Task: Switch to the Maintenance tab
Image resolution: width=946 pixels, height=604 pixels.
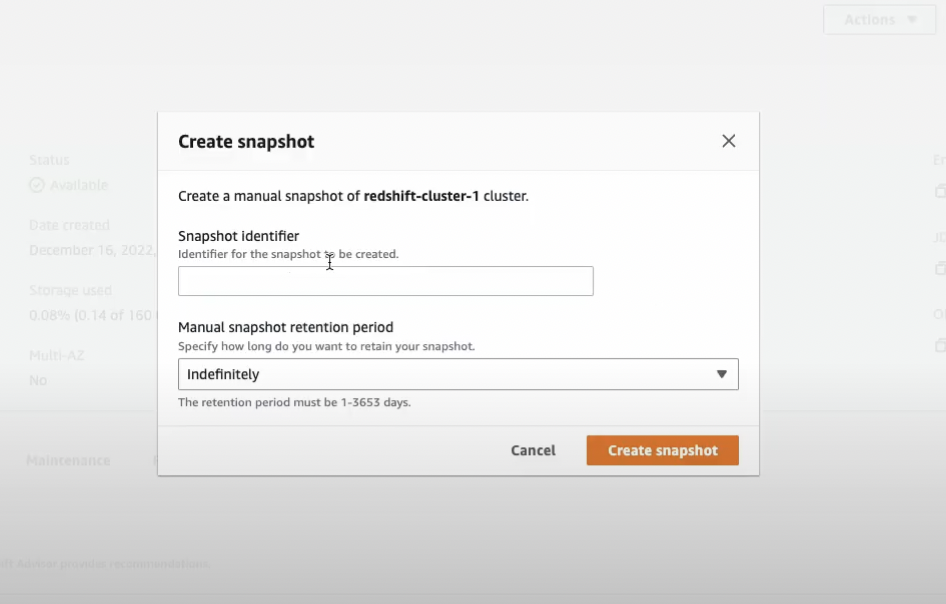Action: [68, 461]
